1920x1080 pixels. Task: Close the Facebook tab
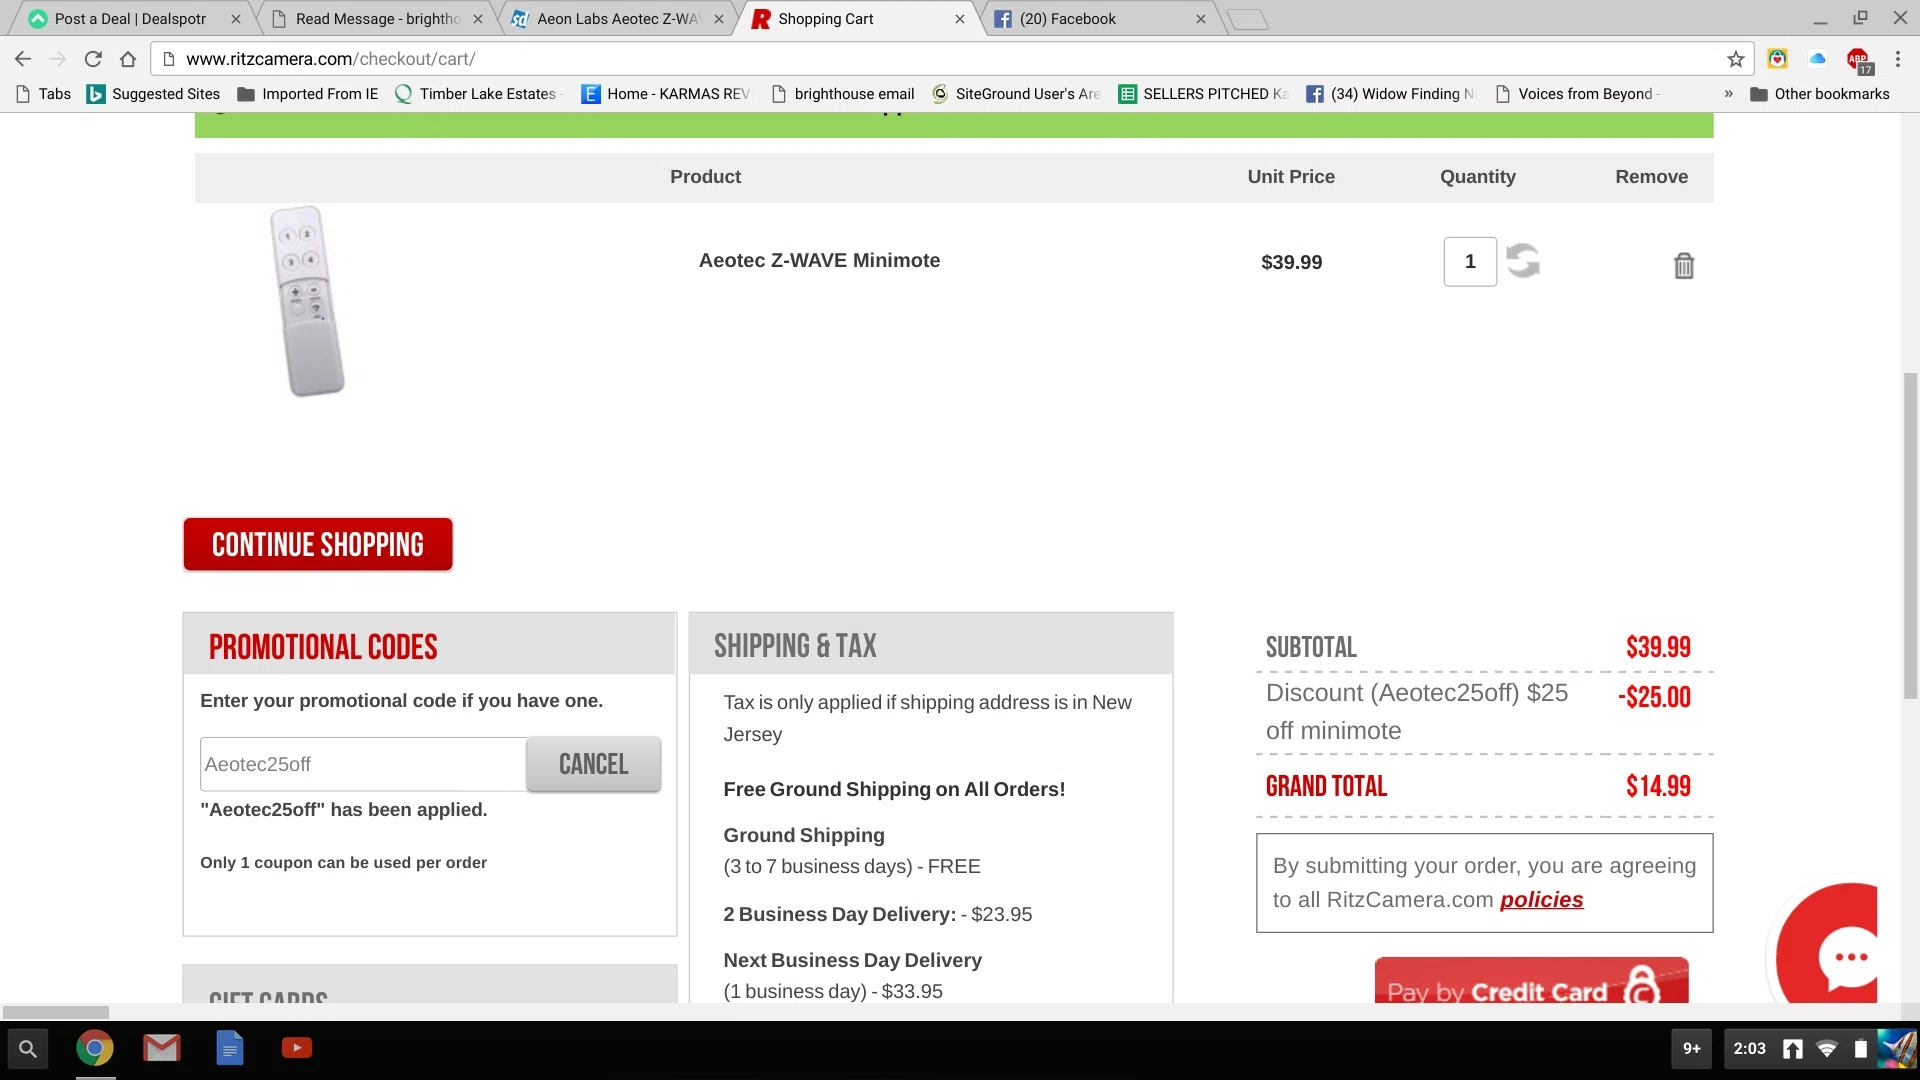click(1201, 19)
